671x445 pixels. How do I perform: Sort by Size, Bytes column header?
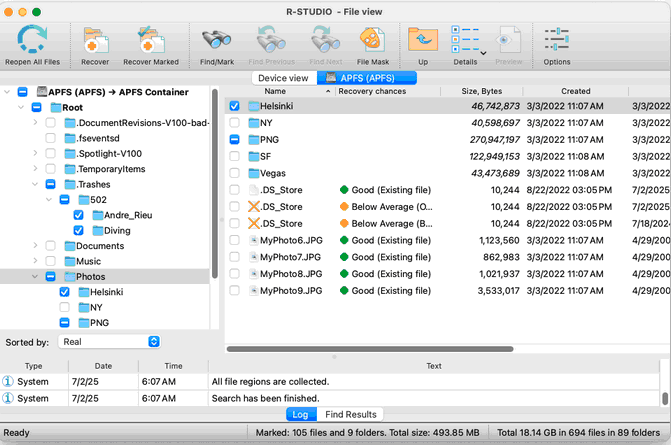point(481,91)
